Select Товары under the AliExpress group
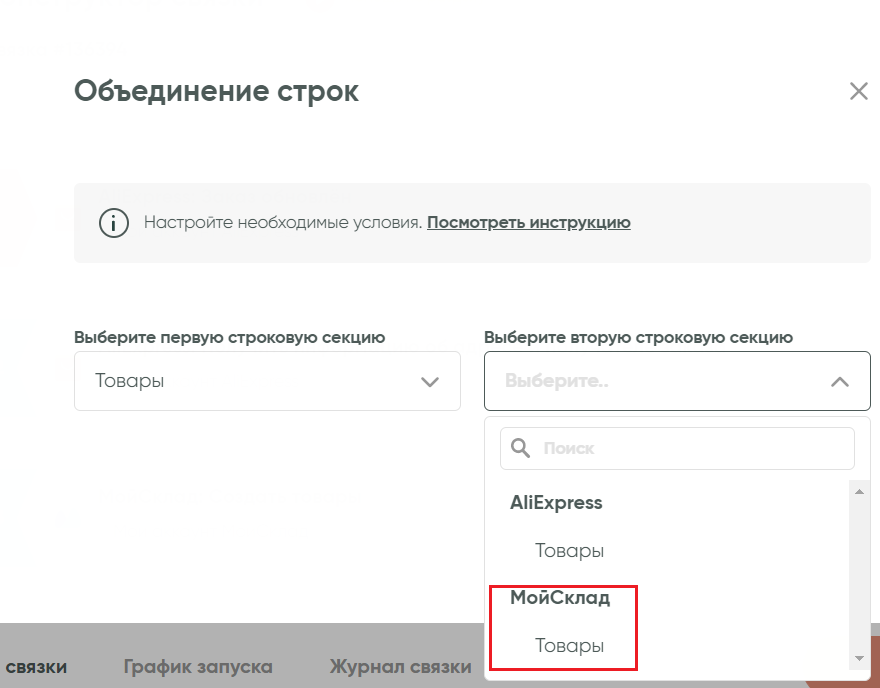 569,551
